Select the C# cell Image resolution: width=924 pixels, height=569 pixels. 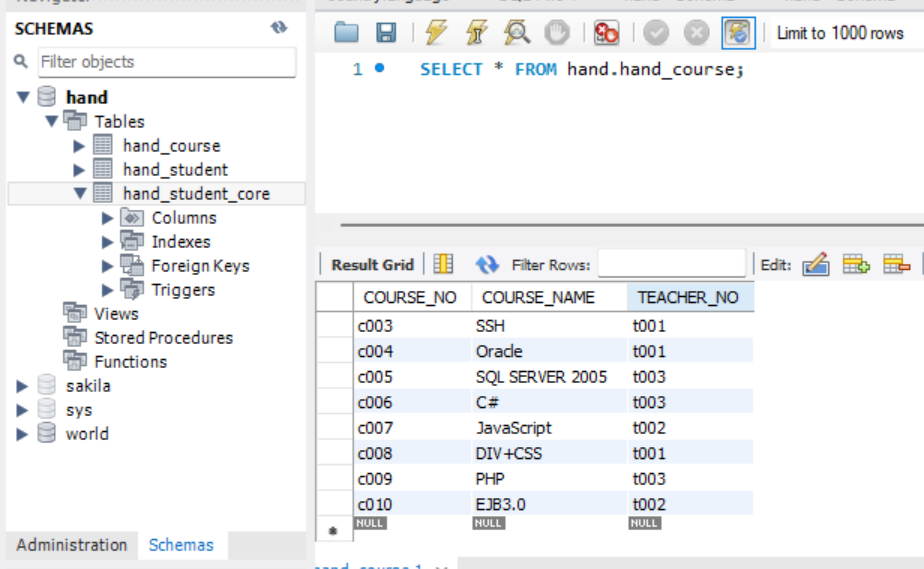point(549,402)
